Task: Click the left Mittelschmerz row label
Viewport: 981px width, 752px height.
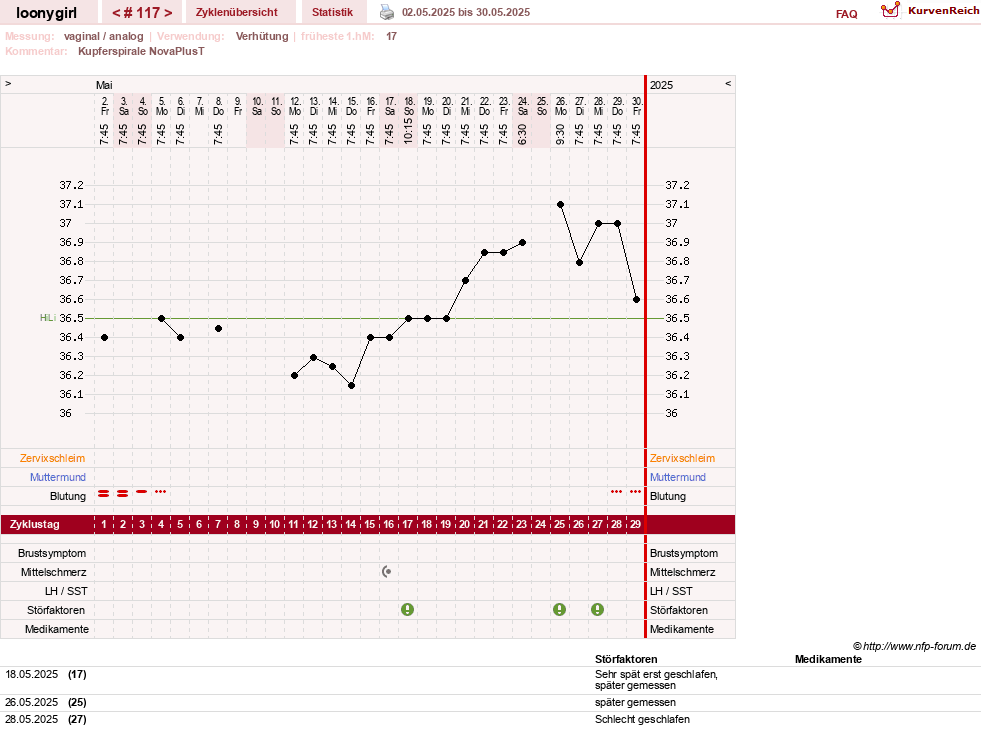Action: 53,572
